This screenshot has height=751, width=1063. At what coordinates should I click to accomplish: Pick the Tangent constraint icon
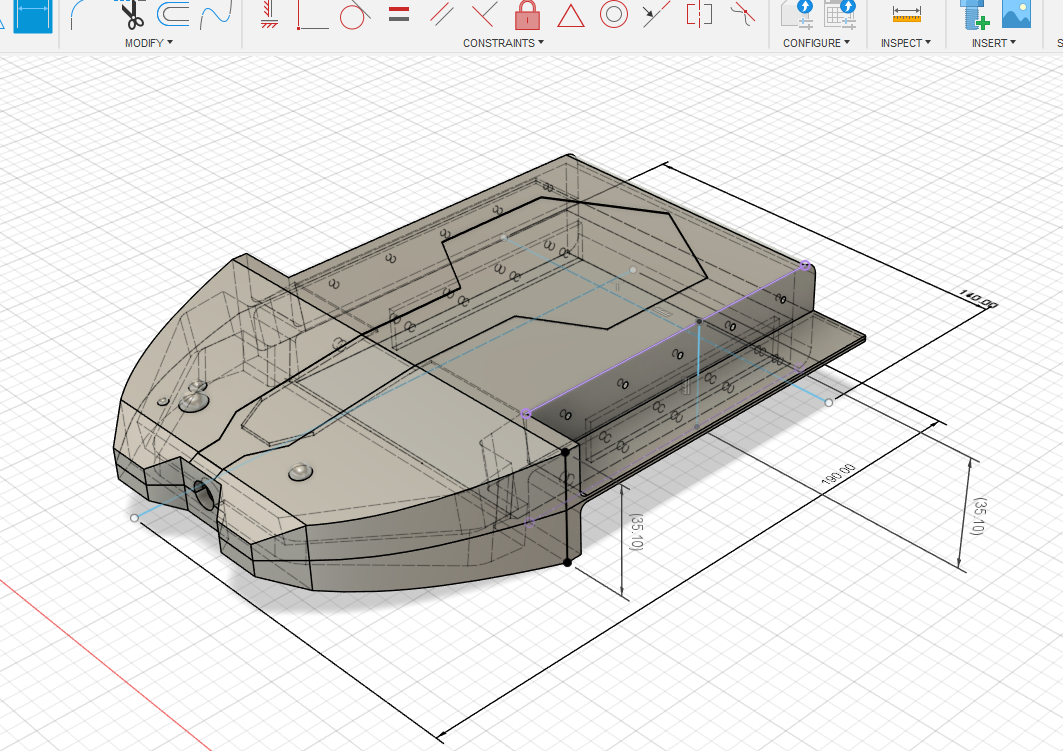pos(353,15)
